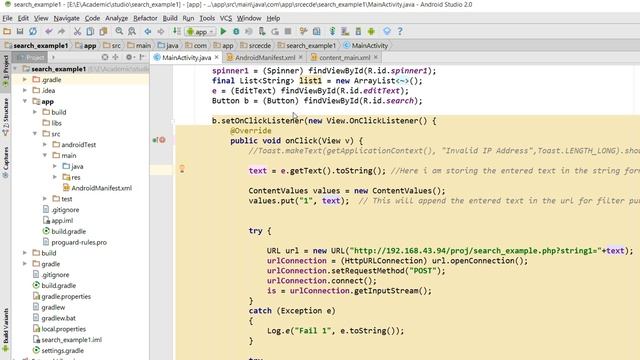640x360 pixels.
Task: Toggle the Build Variants side tab
Action: (x=6, y=330)
